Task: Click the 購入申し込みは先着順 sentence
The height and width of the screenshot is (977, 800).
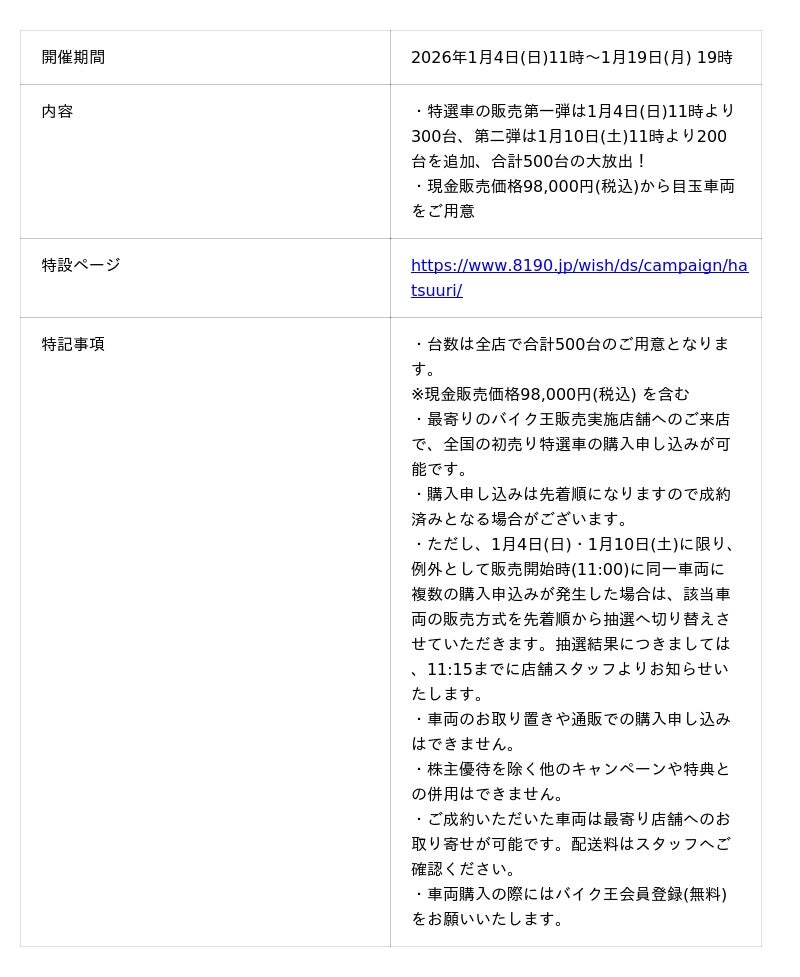Action: point(570,507)
